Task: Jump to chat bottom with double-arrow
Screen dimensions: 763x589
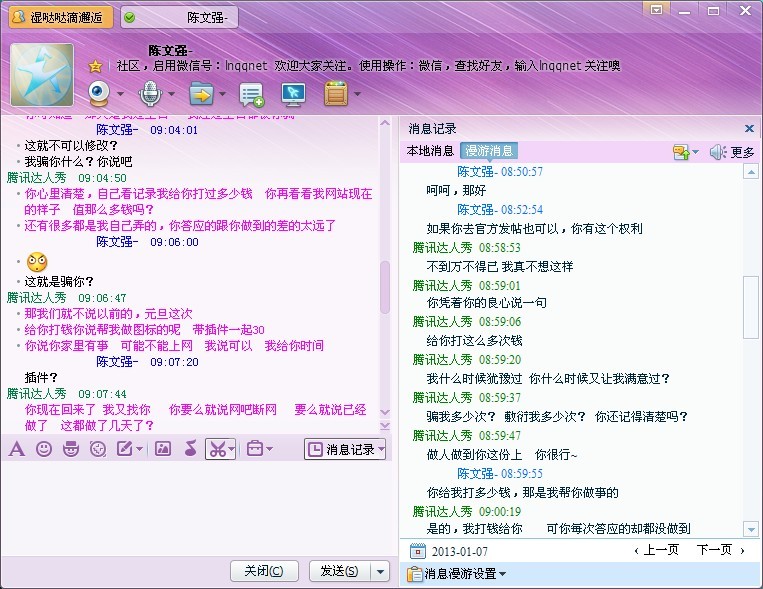Action: [x=385, y=425]
